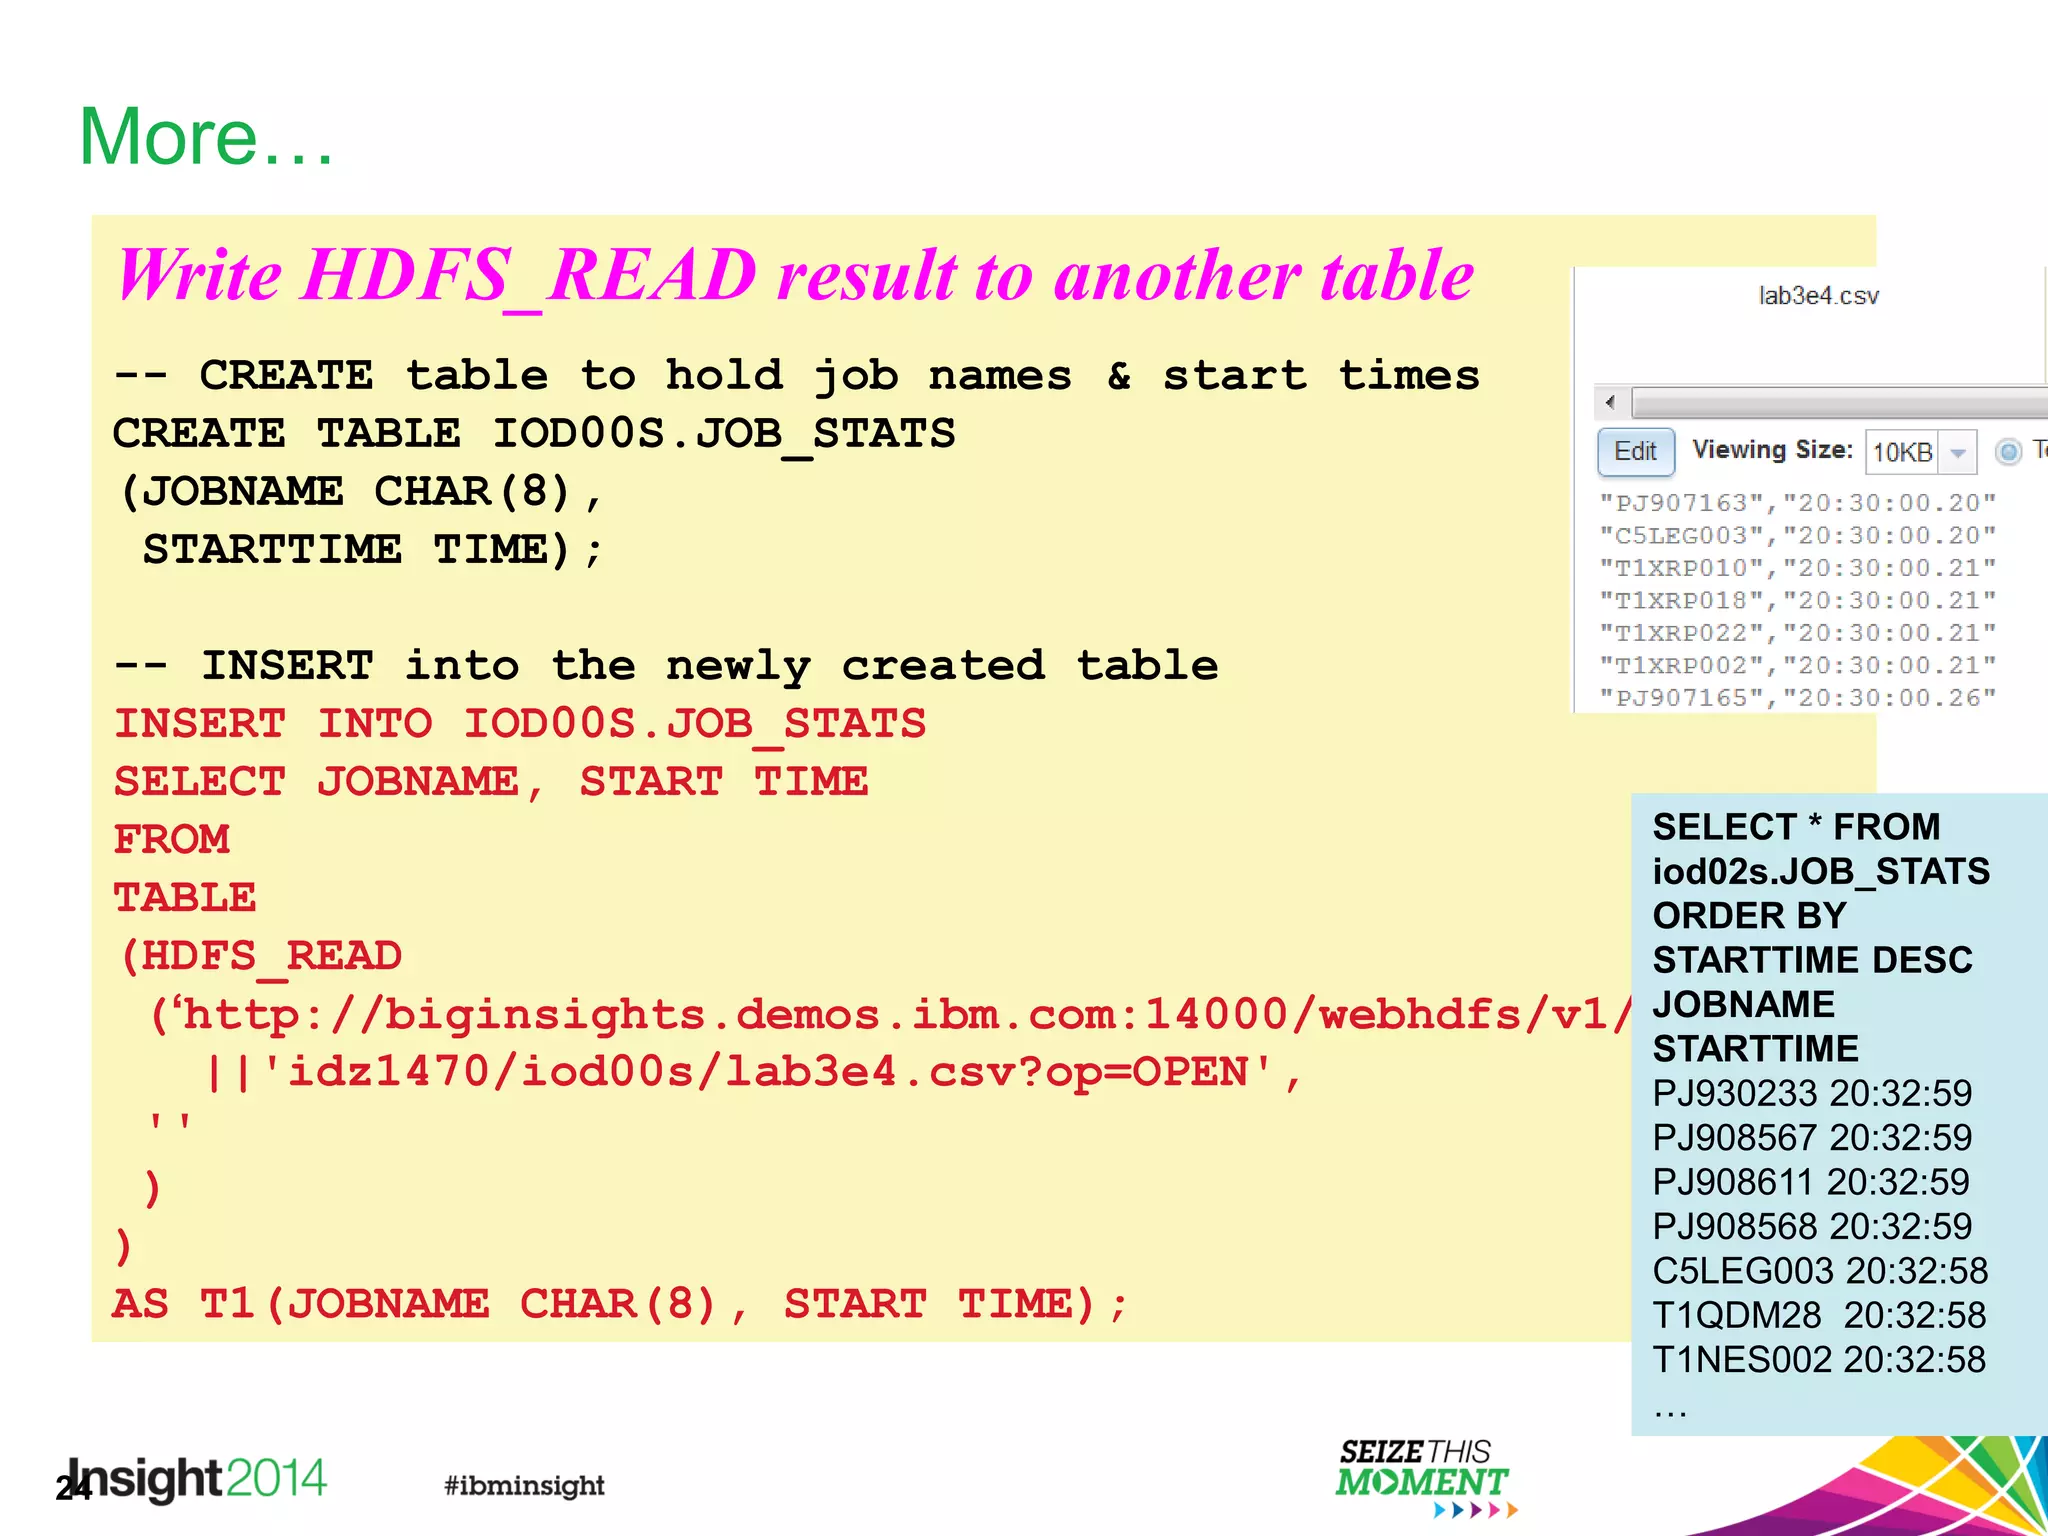This screenshot has height=1536, width=2048.
Task: Click the slide number 24
Action: (73, 1490)
